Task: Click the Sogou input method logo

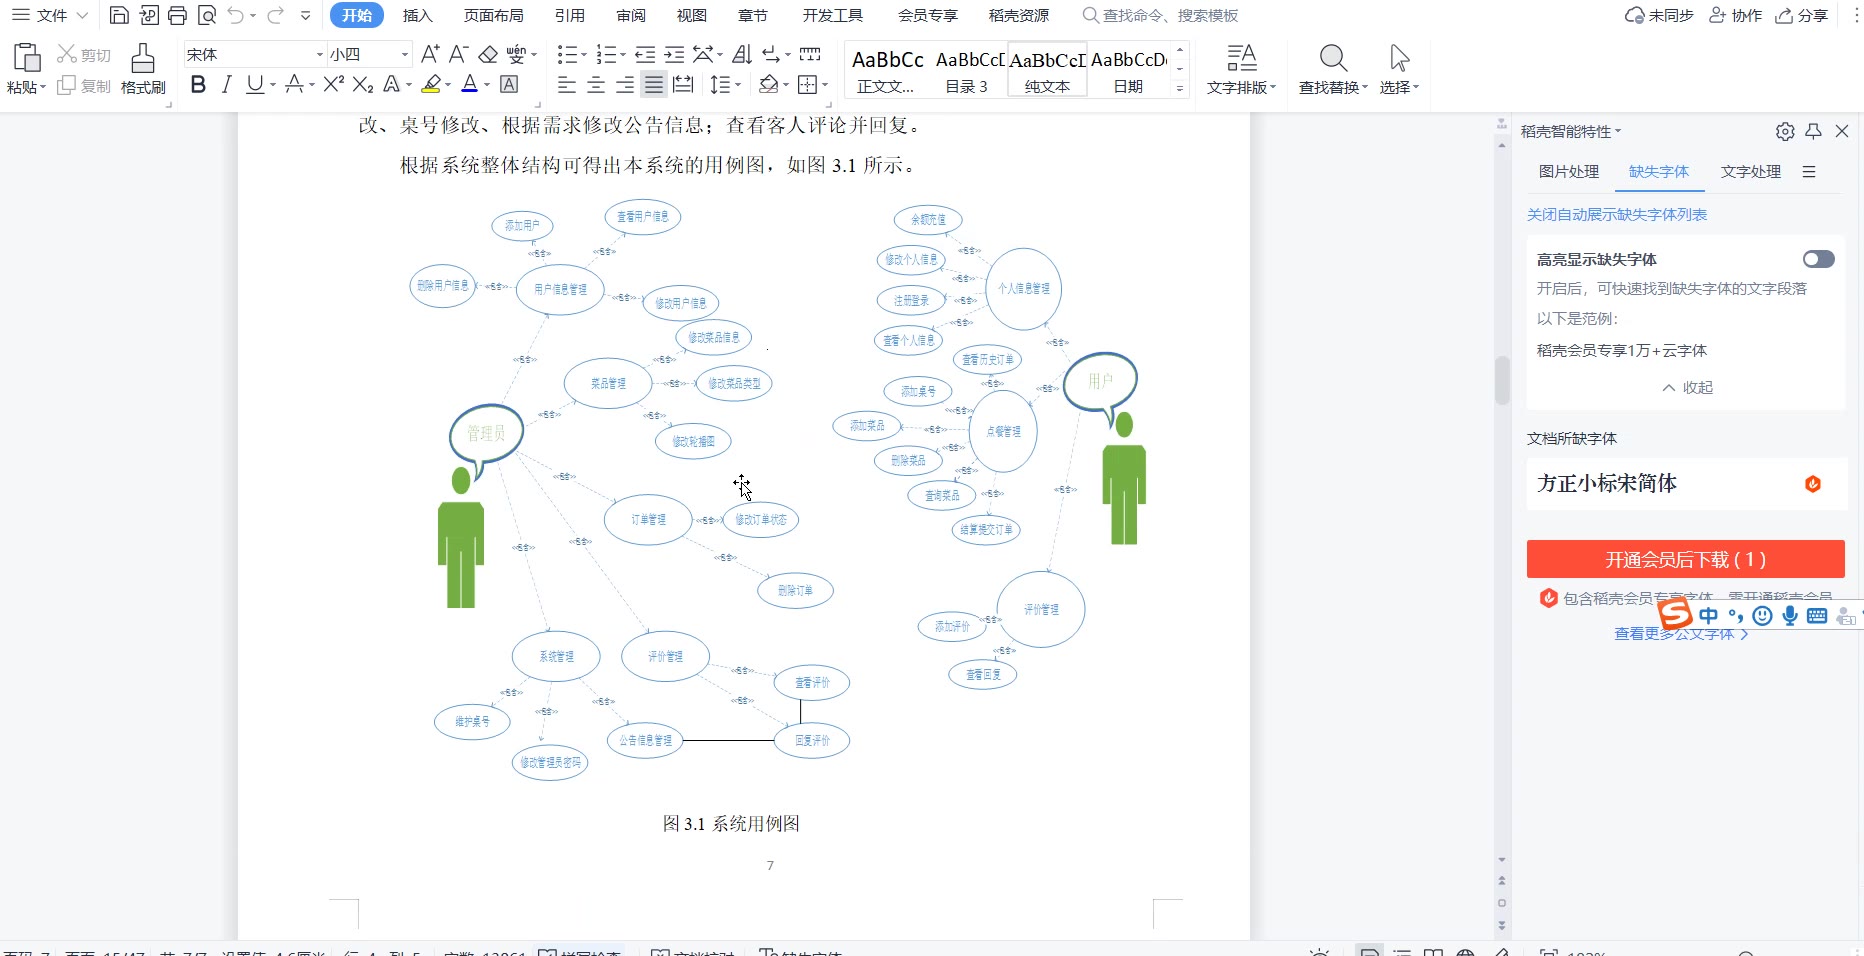Action: pyautogui.click(x=1675, y=614)
